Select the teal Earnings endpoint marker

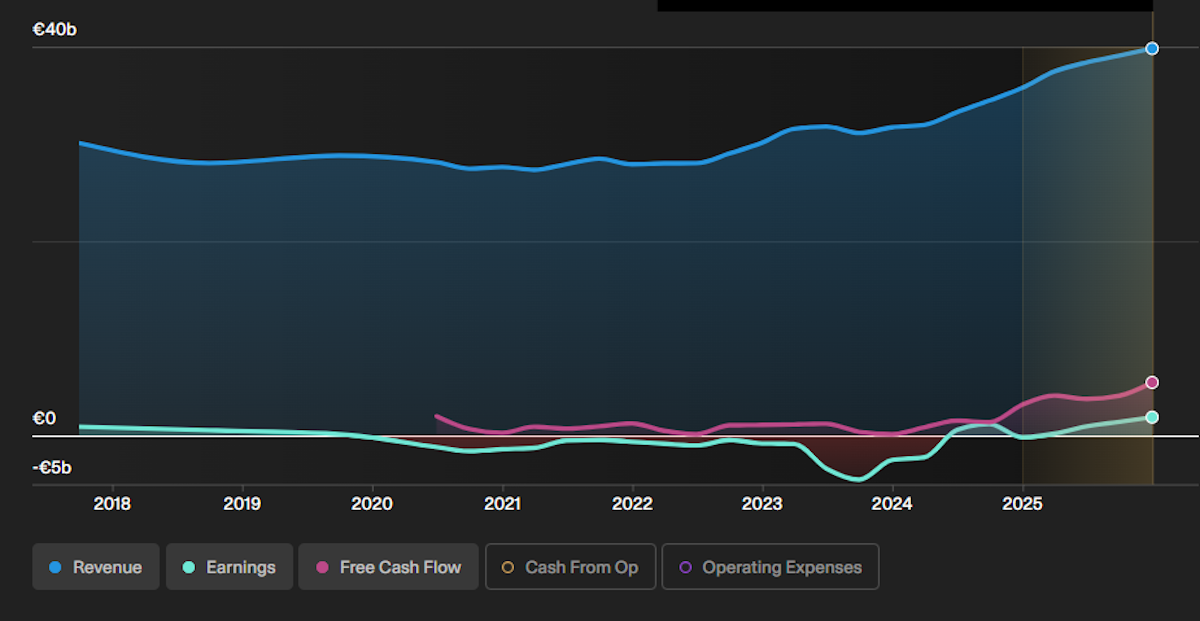tap(1152, 417)
